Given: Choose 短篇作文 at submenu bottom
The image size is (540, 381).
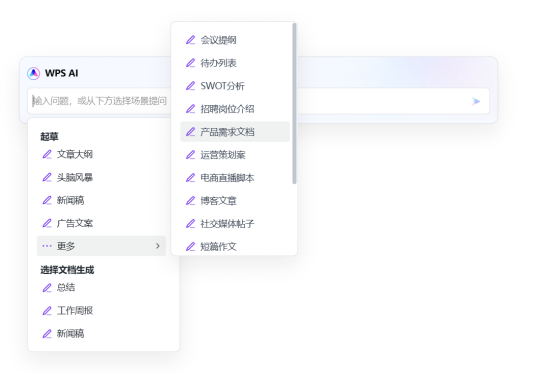Looking at the screenshot, I should click(235, 246).
